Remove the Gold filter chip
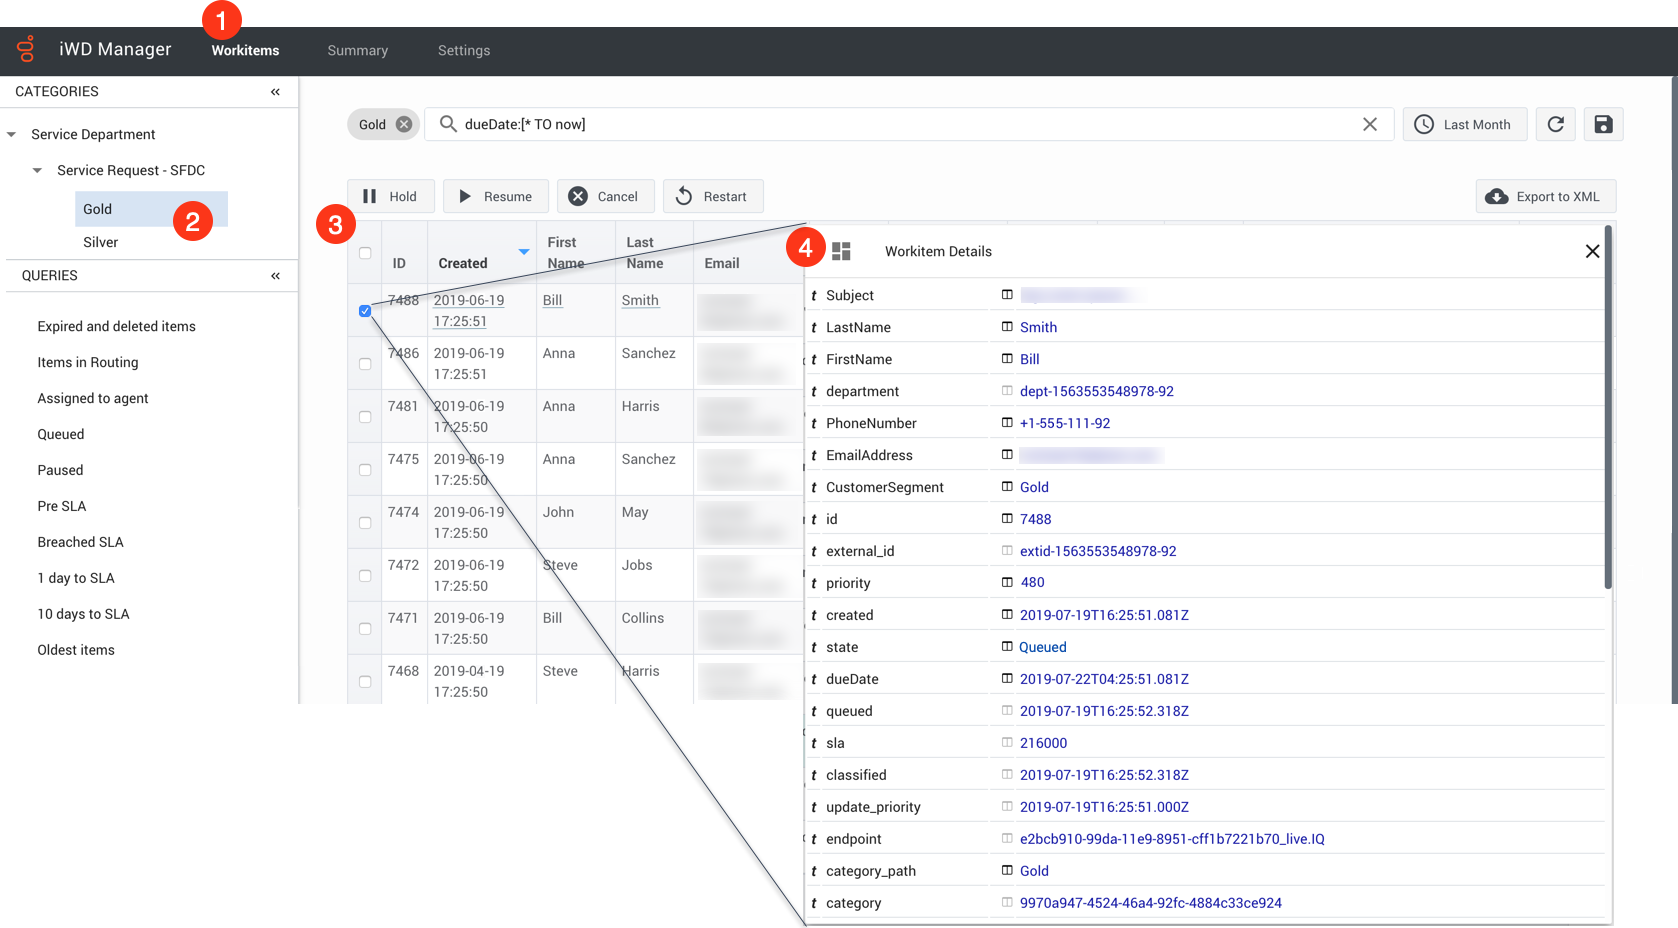 point(403,124)
